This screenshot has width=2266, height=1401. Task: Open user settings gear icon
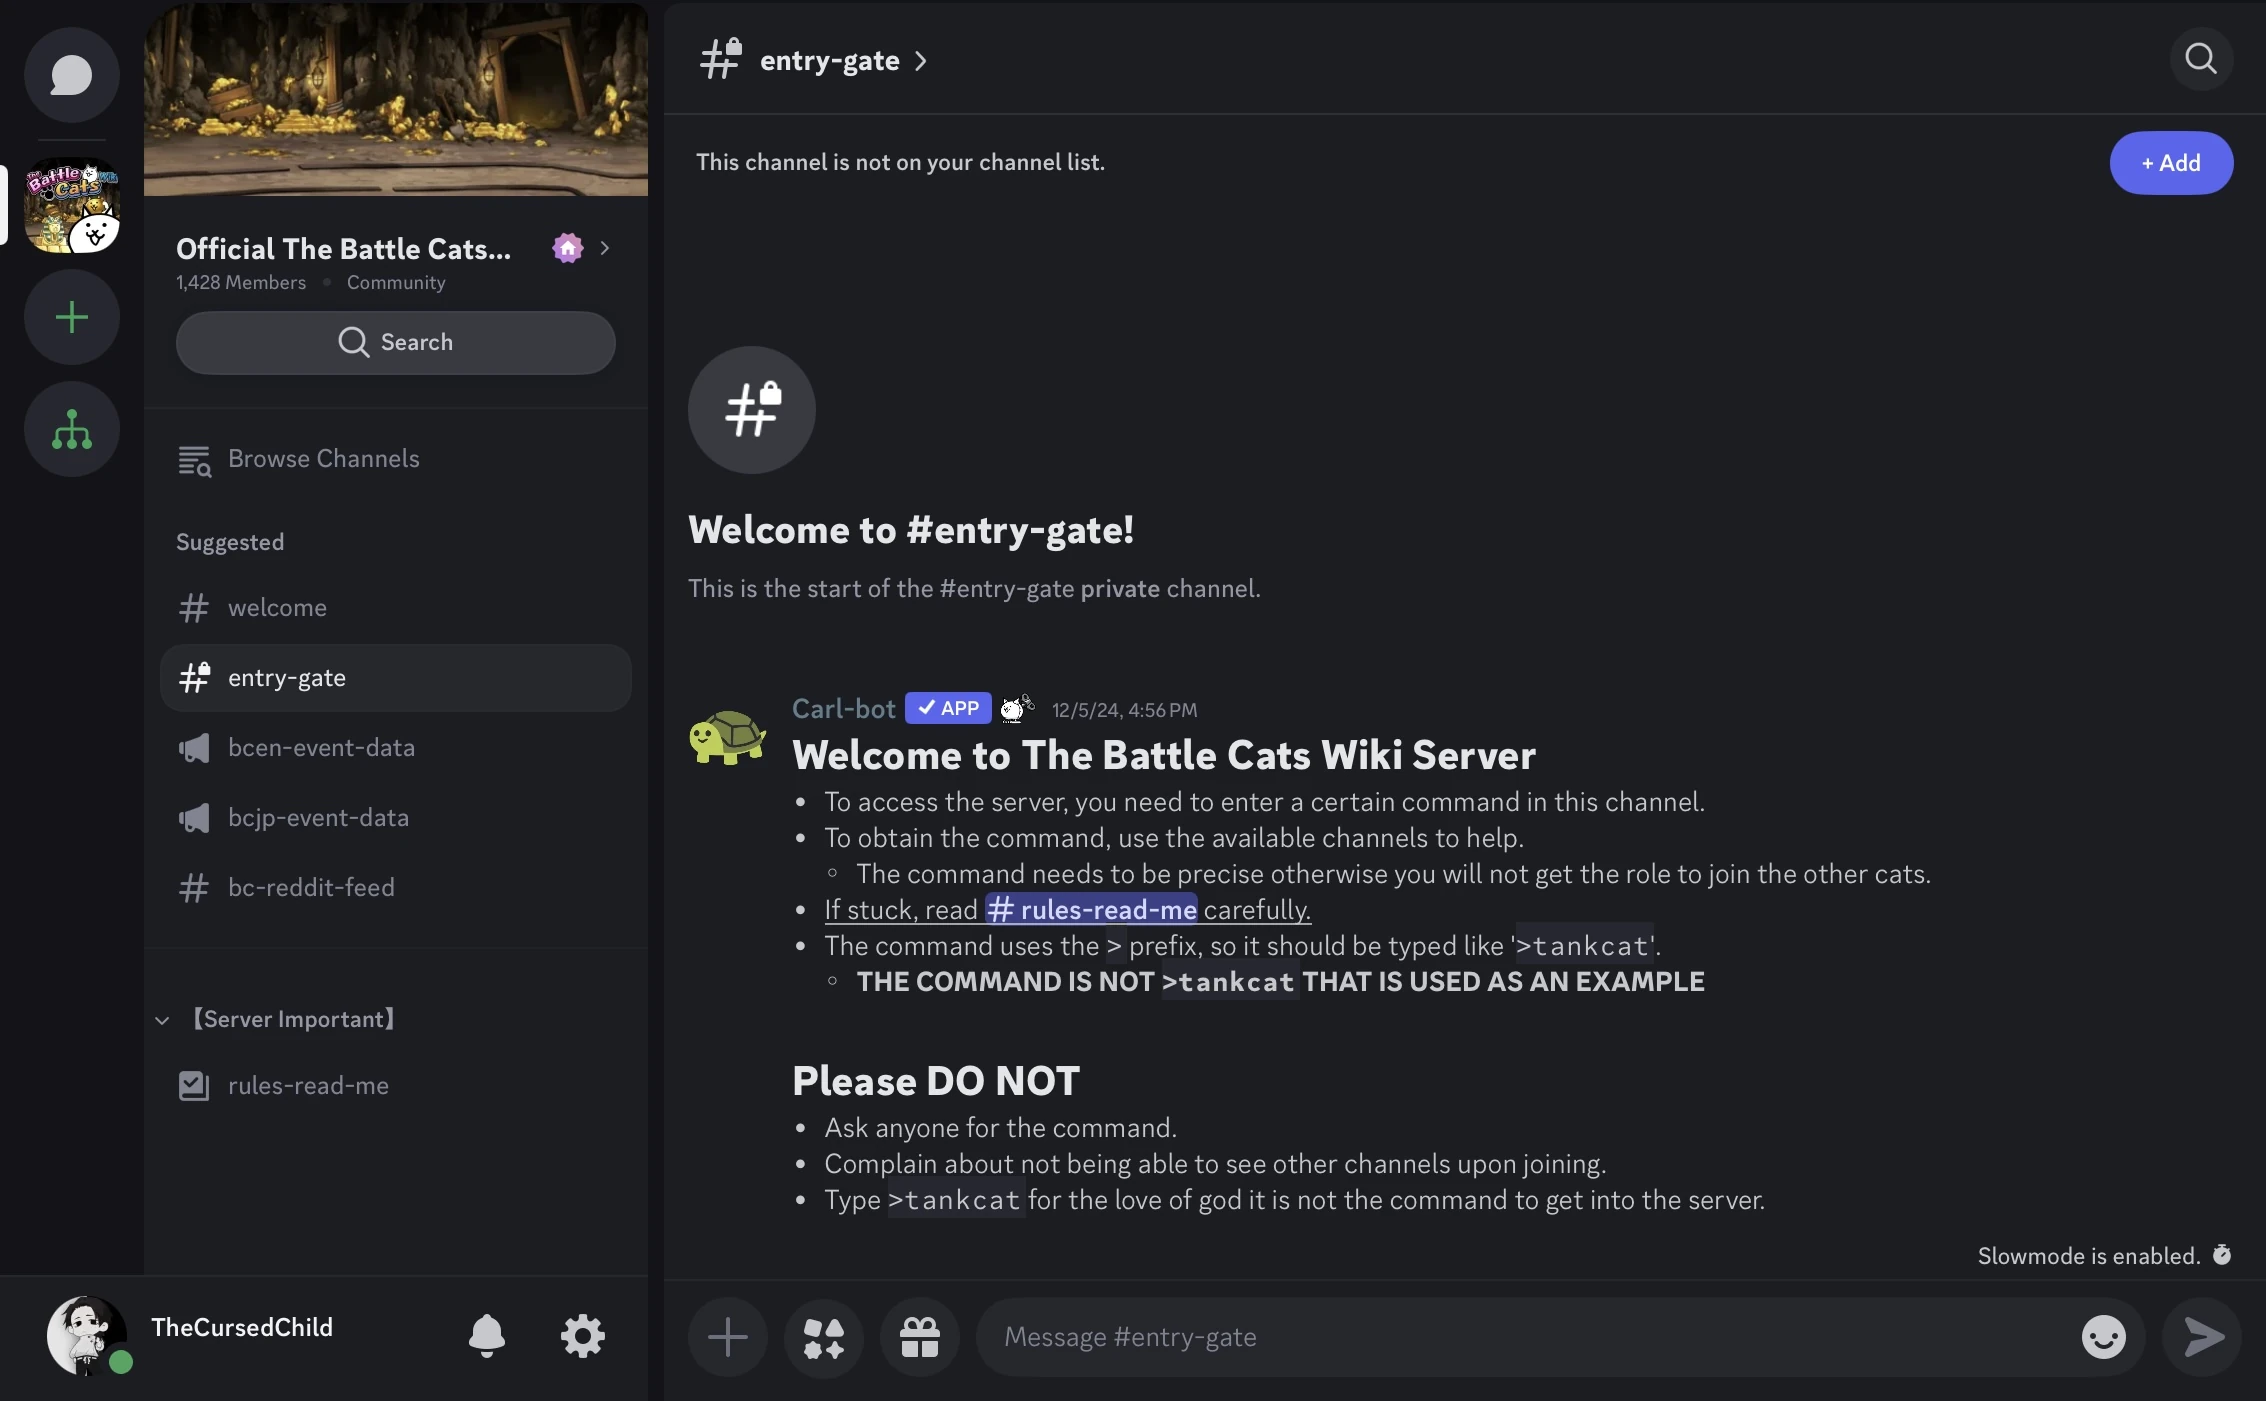(x=583, y=1337)
